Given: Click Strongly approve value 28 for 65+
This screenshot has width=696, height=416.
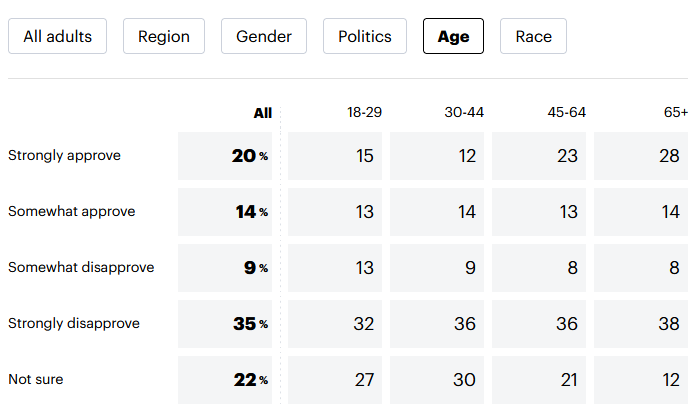Looking at the screenshot, I should click(641, 156).
